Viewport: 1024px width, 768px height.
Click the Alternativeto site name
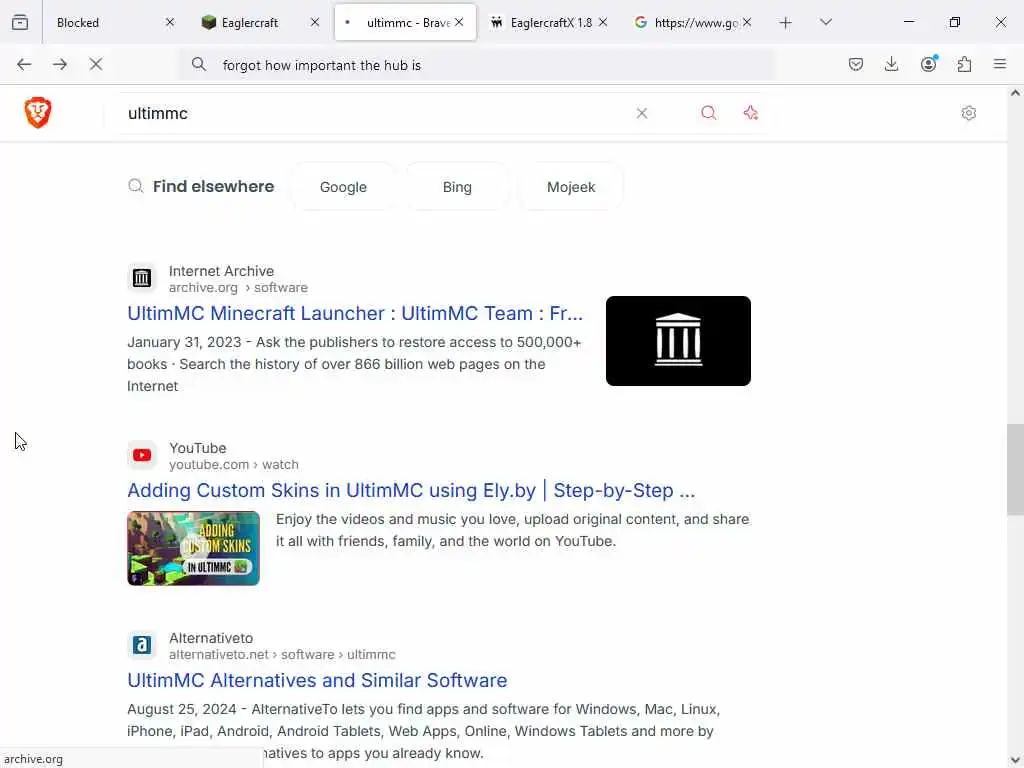pyautogui.click(x=211, y=638)
